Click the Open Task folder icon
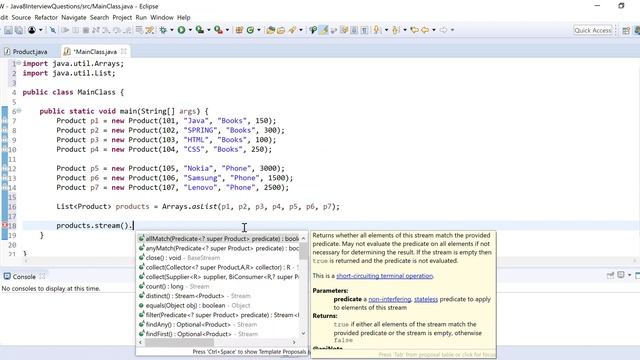This screenshot has height=360, width=640. (x=281, y=30)
